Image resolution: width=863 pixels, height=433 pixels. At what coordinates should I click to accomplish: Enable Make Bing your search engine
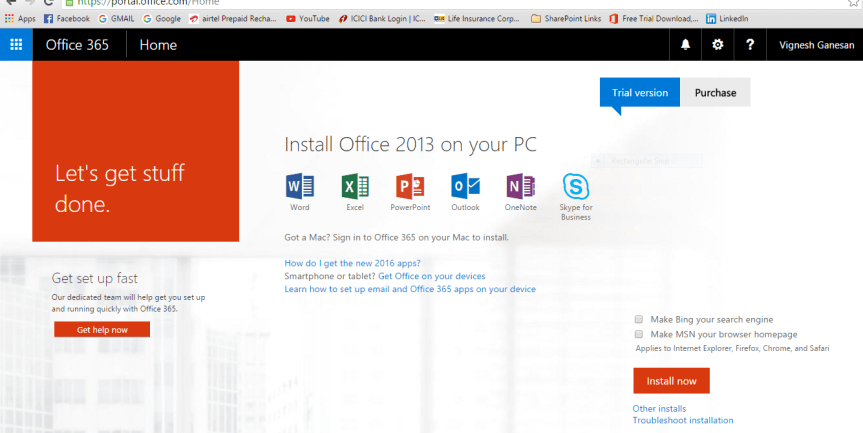point(639,319)
